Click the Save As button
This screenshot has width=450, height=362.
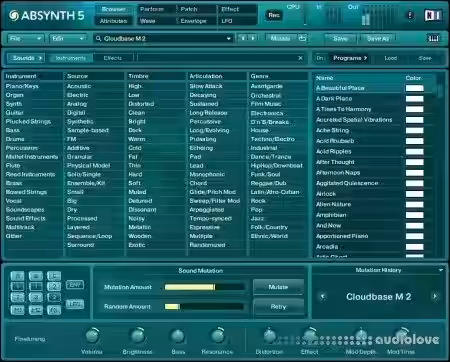tap(378, 39)
